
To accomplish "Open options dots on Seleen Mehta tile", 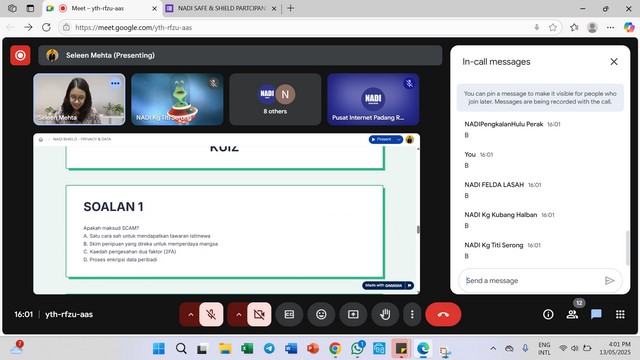I will pos(115,83).
